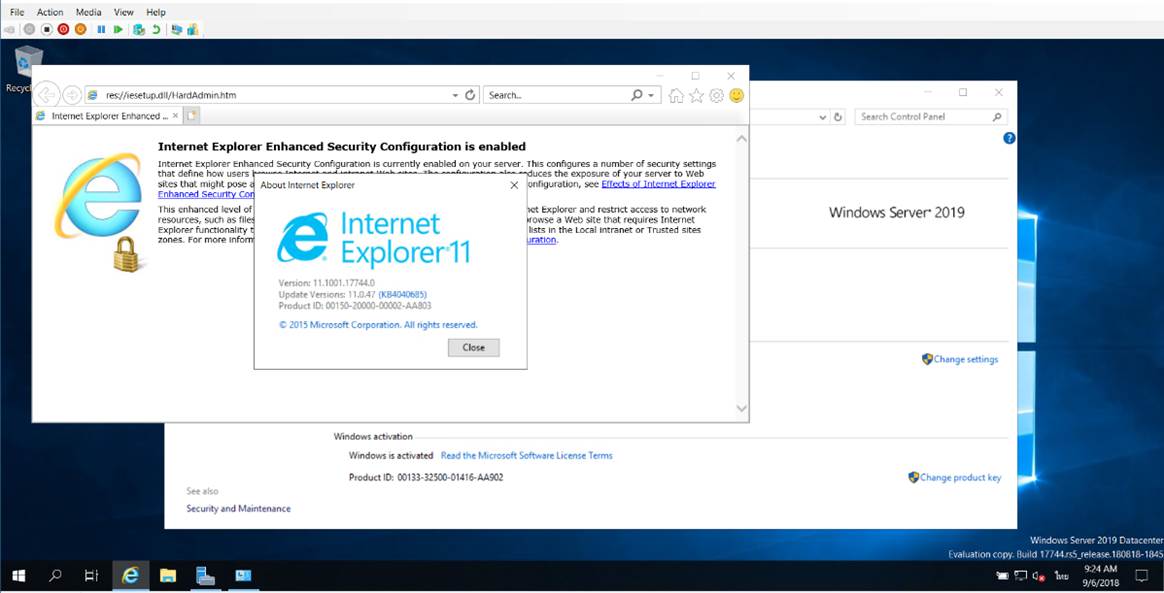The height and width of the screenshot is (593, 1164).
Task: Click the Search Control Panel box
Action: click(931, 117)
